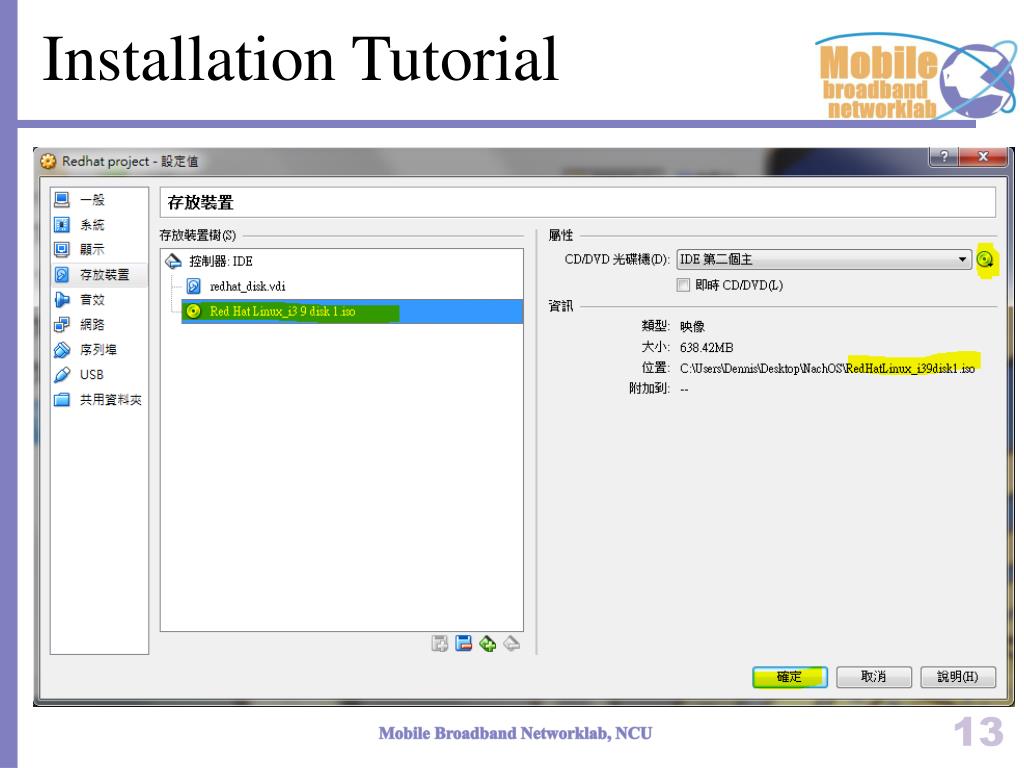Click the blue remove attachment icon
The height and width of the screenshot is (768, 1024).
(x=464, y=644)
